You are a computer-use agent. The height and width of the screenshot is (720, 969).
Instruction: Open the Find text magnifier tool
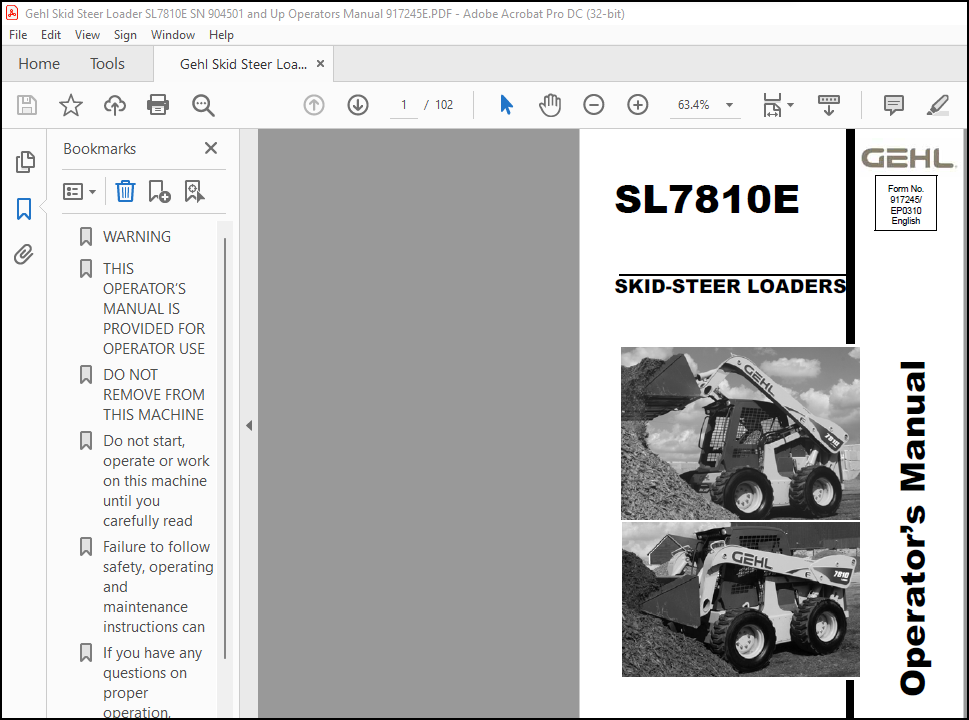(203, 105)
